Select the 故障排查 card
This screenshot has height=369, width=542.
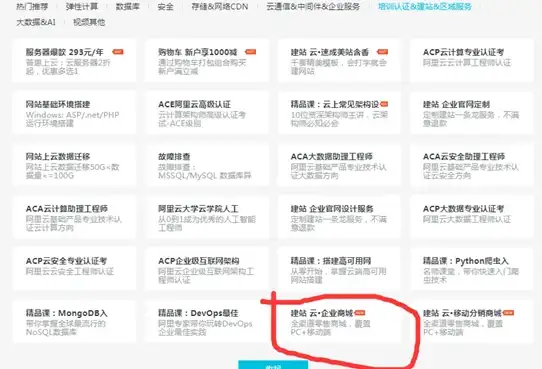coord(207,165)
